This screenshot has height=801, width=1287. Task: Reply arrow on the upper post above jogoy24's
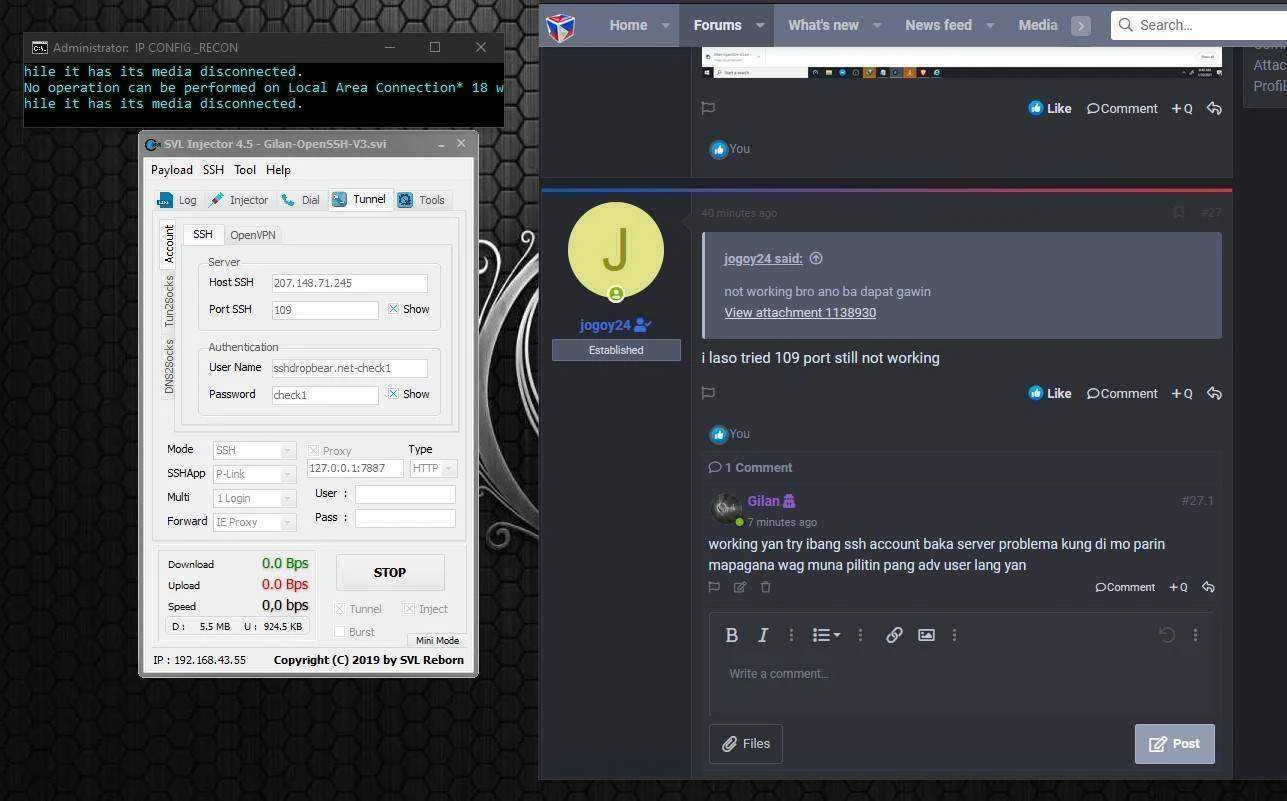pyautogui.click(x=1214, y=108)
